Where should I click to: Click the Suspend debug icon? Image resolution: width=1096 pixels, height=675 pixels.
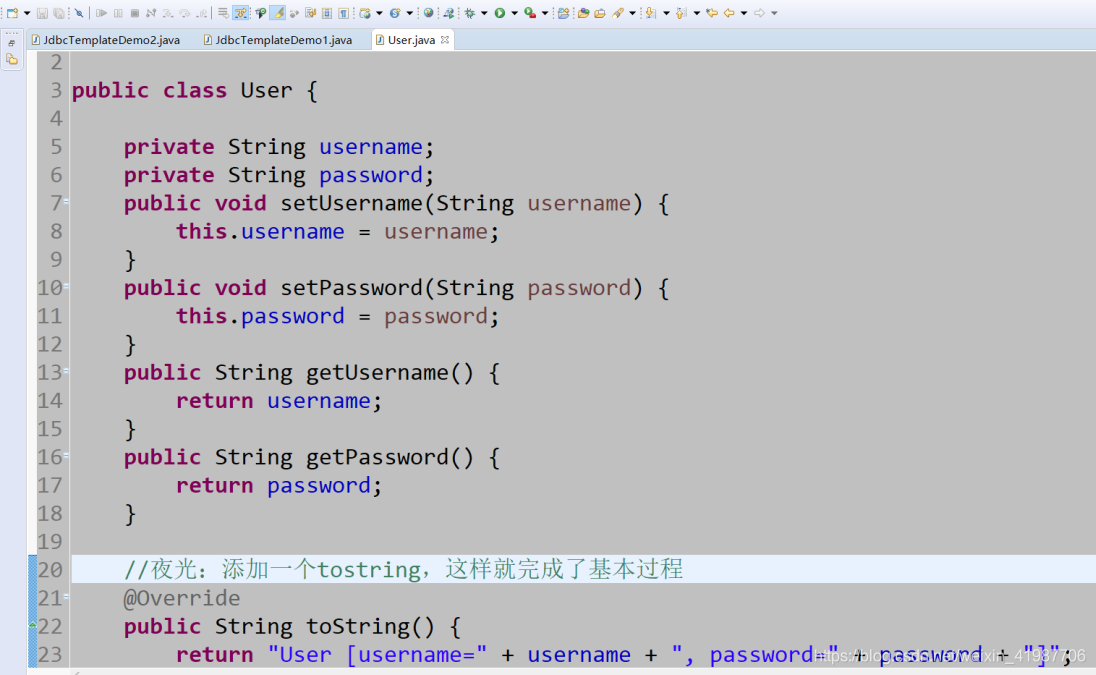point(118,13)
